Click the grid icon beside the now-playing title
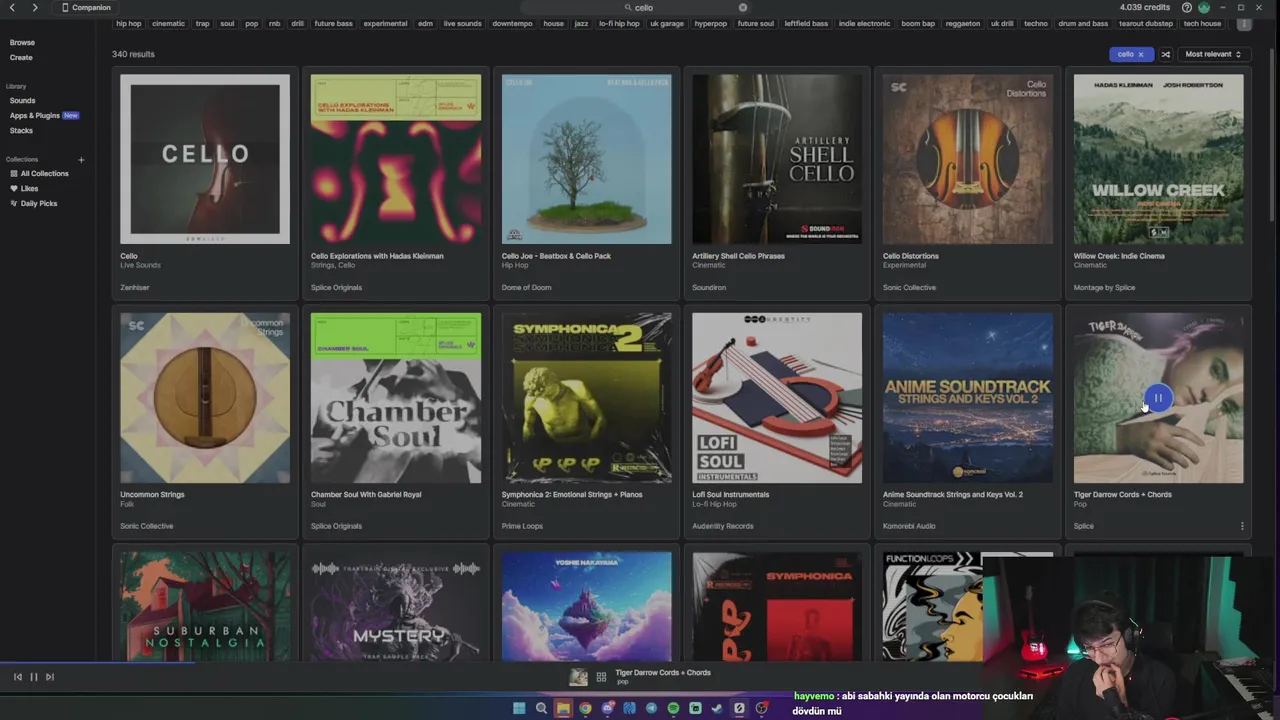Viewport: 1280px width, 720px height. [x=601, y=677]
